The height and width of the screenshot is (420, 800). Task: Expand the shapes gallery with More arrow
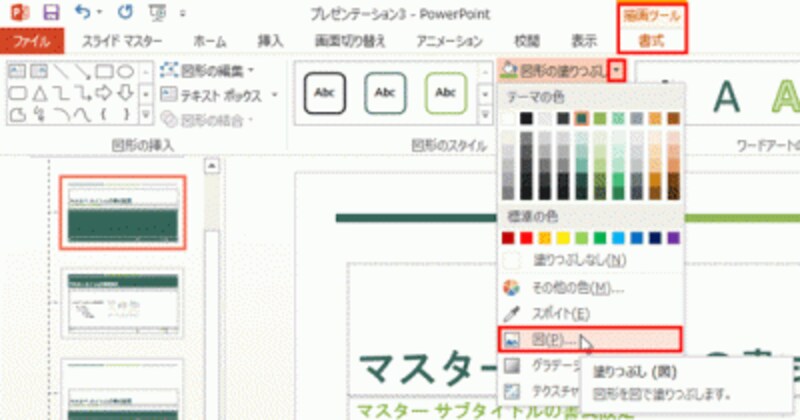pos(146,116)
